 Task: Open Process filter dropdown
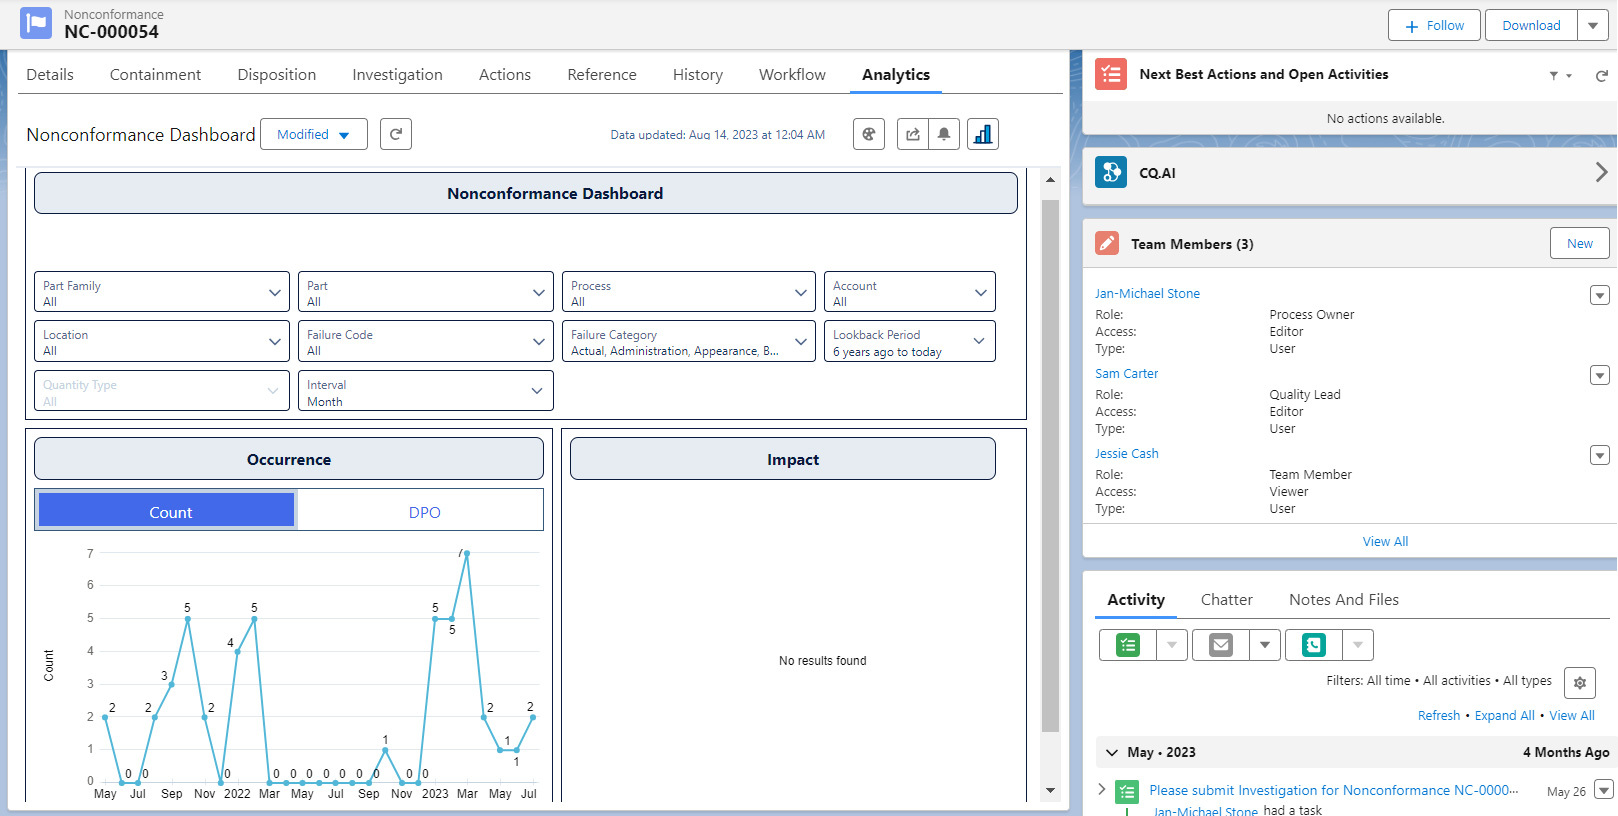(x=689, y=292)
